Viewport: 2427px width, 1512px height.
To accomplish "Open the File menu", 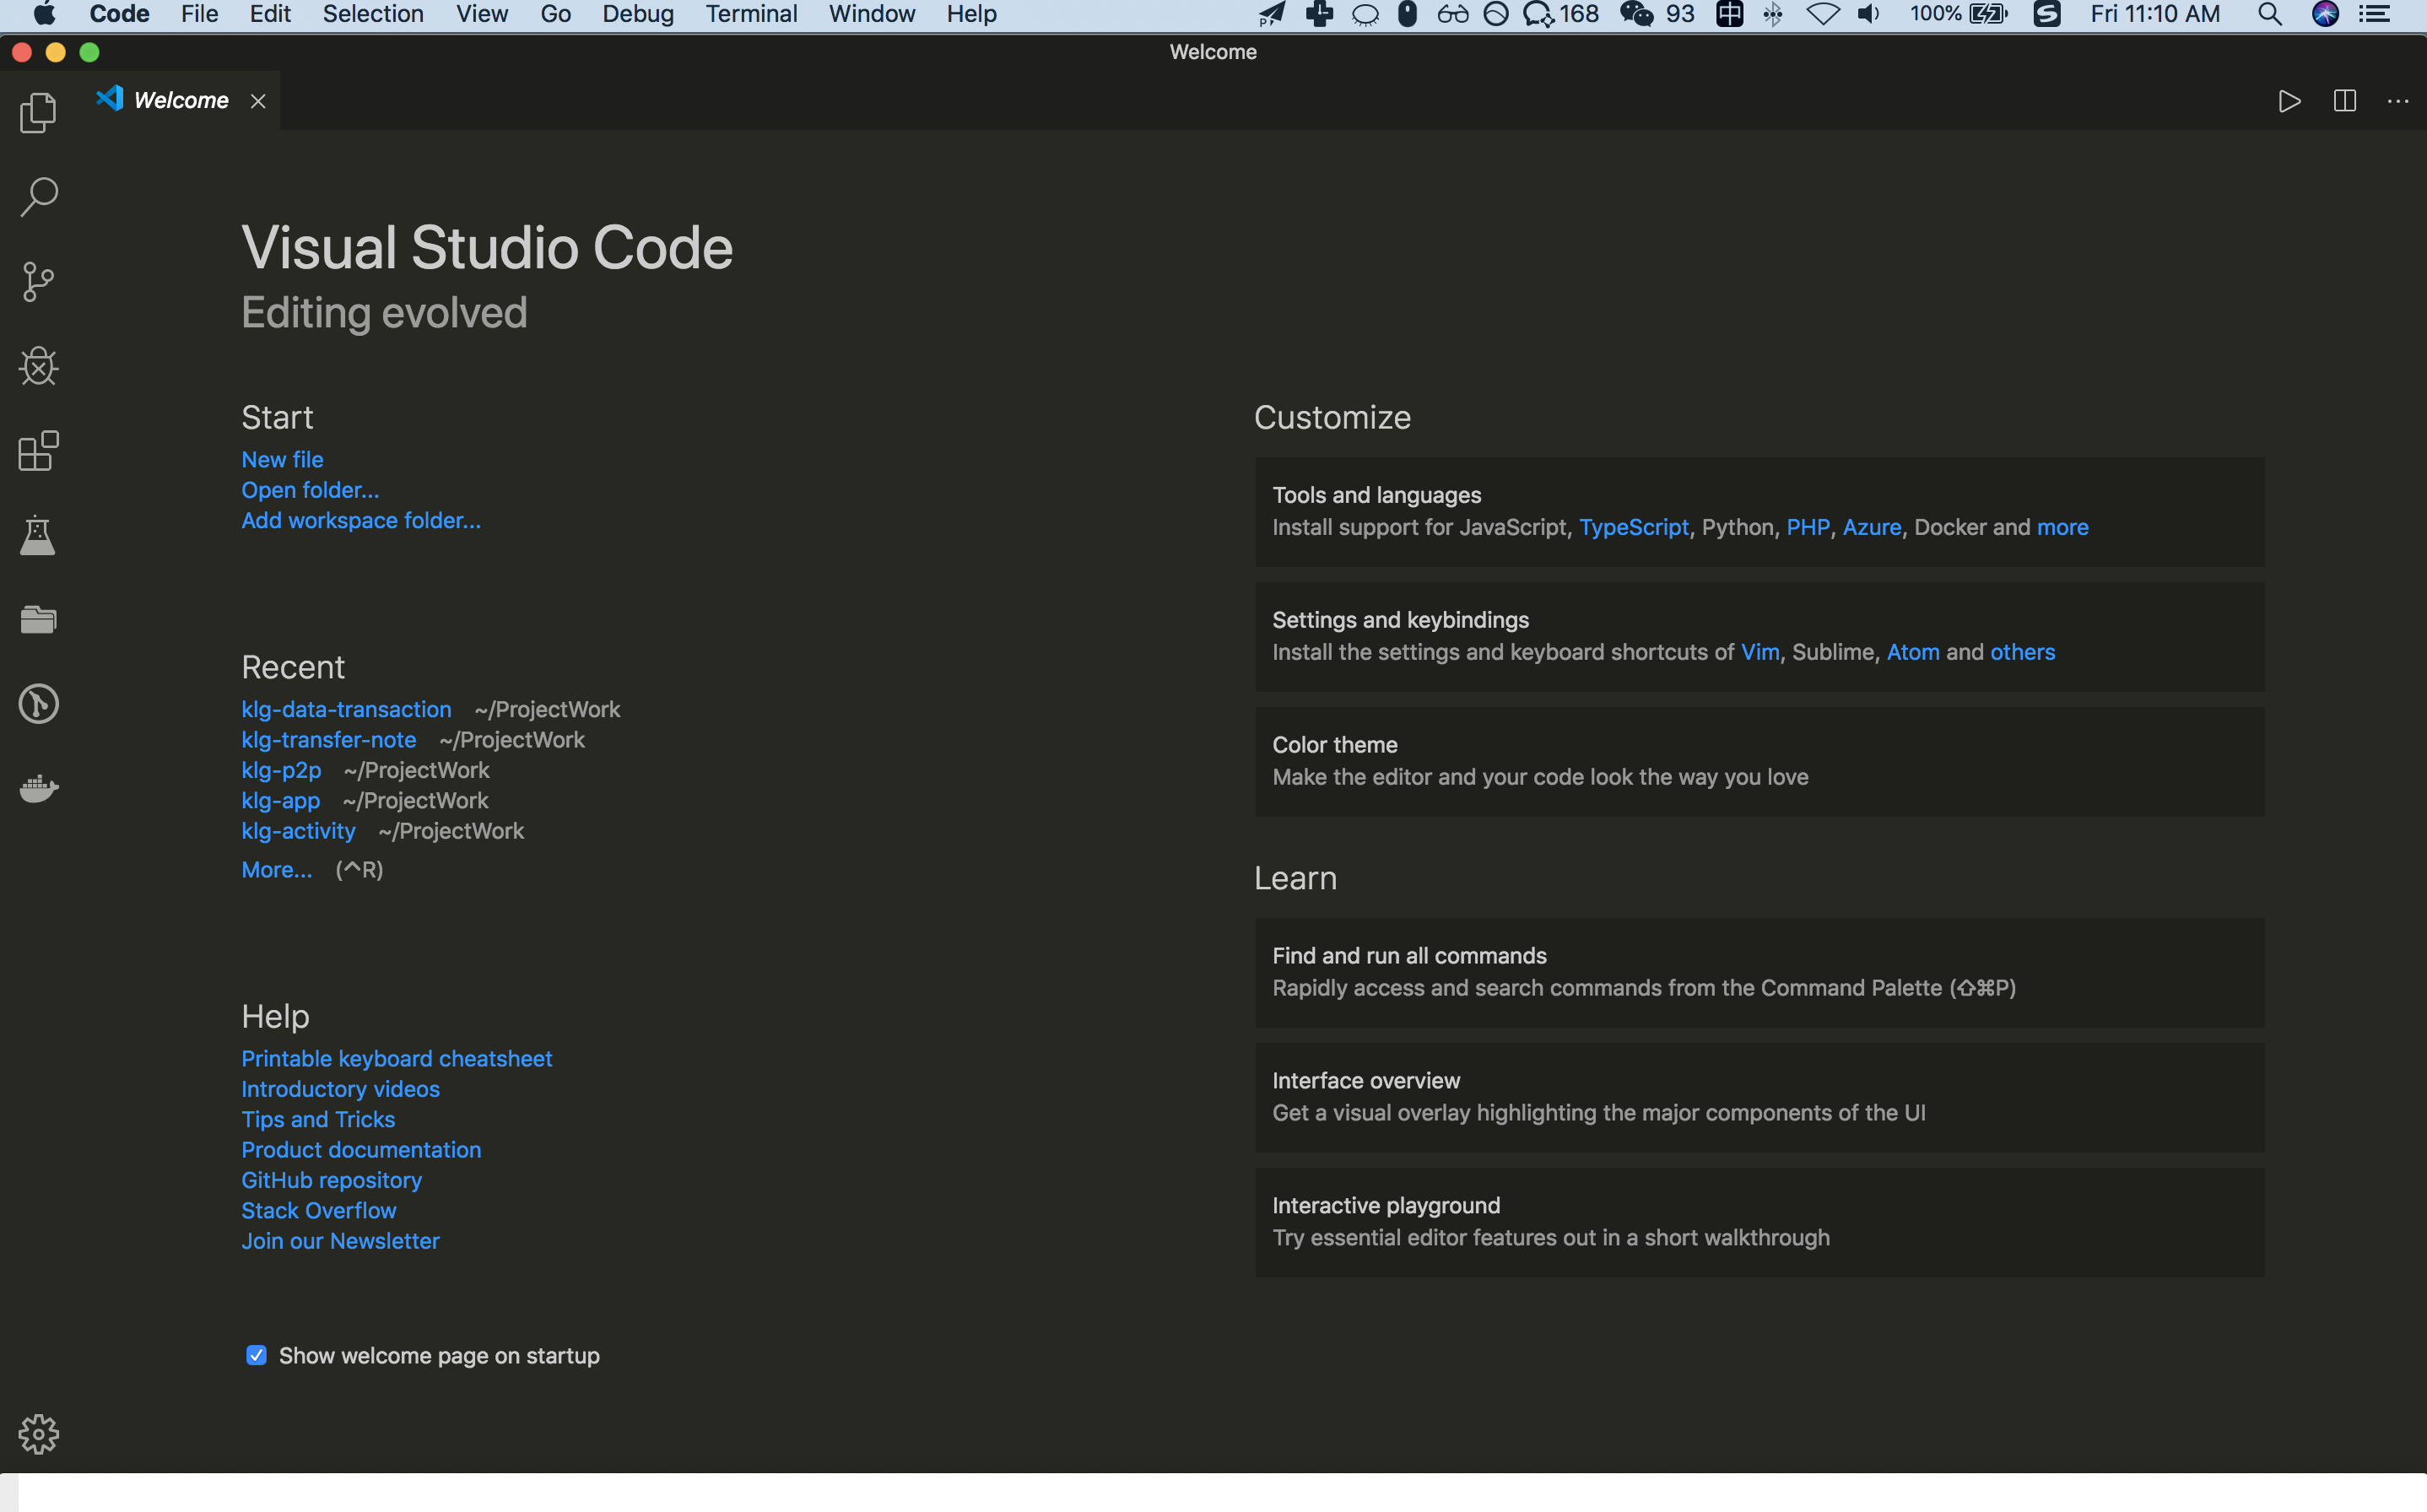I will (199, 14).
